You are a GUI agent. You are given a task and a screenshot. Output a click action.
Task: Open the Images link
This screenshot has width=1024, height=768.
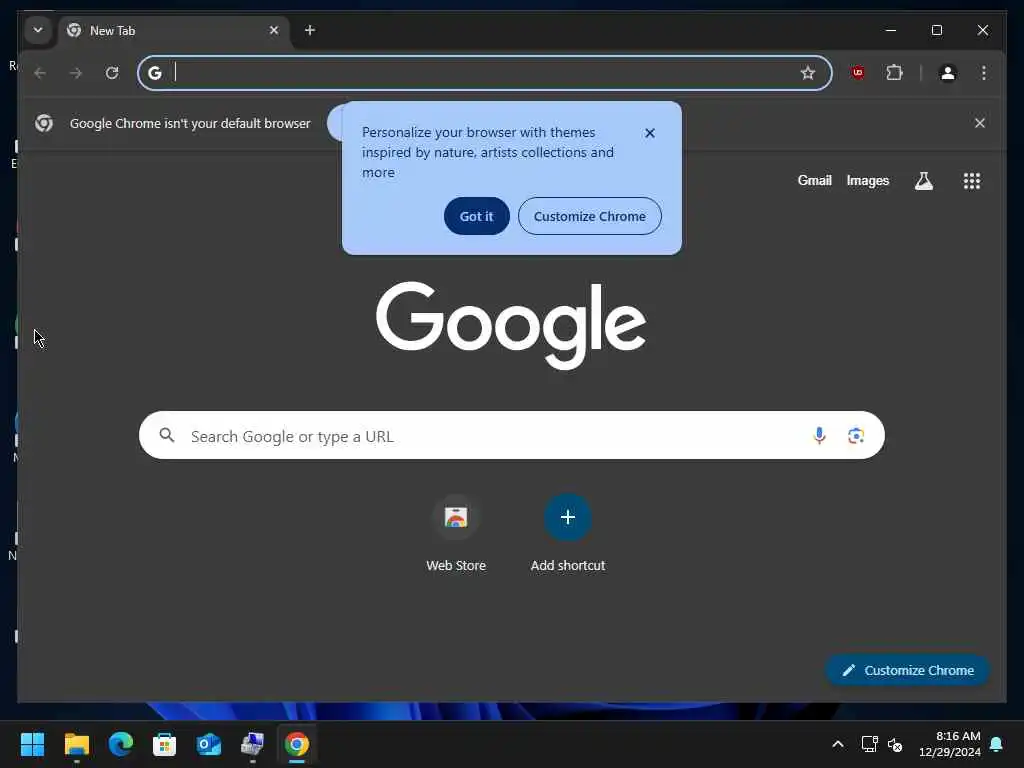(x=868, y=180)
